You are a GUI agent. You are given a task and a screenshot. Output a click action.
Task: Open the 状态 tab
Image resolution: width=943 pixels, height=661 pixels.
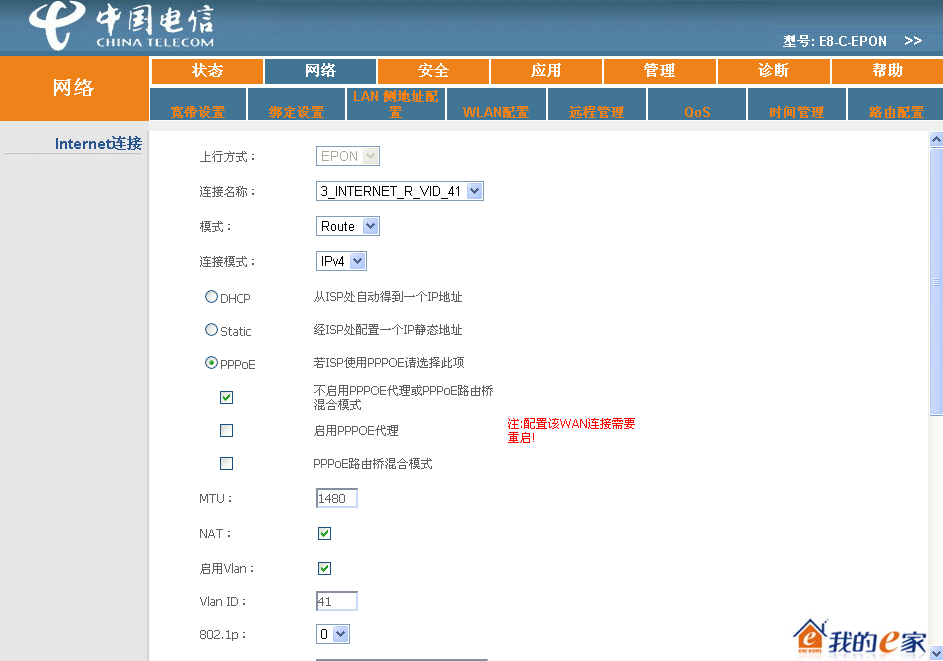(207, 71)
